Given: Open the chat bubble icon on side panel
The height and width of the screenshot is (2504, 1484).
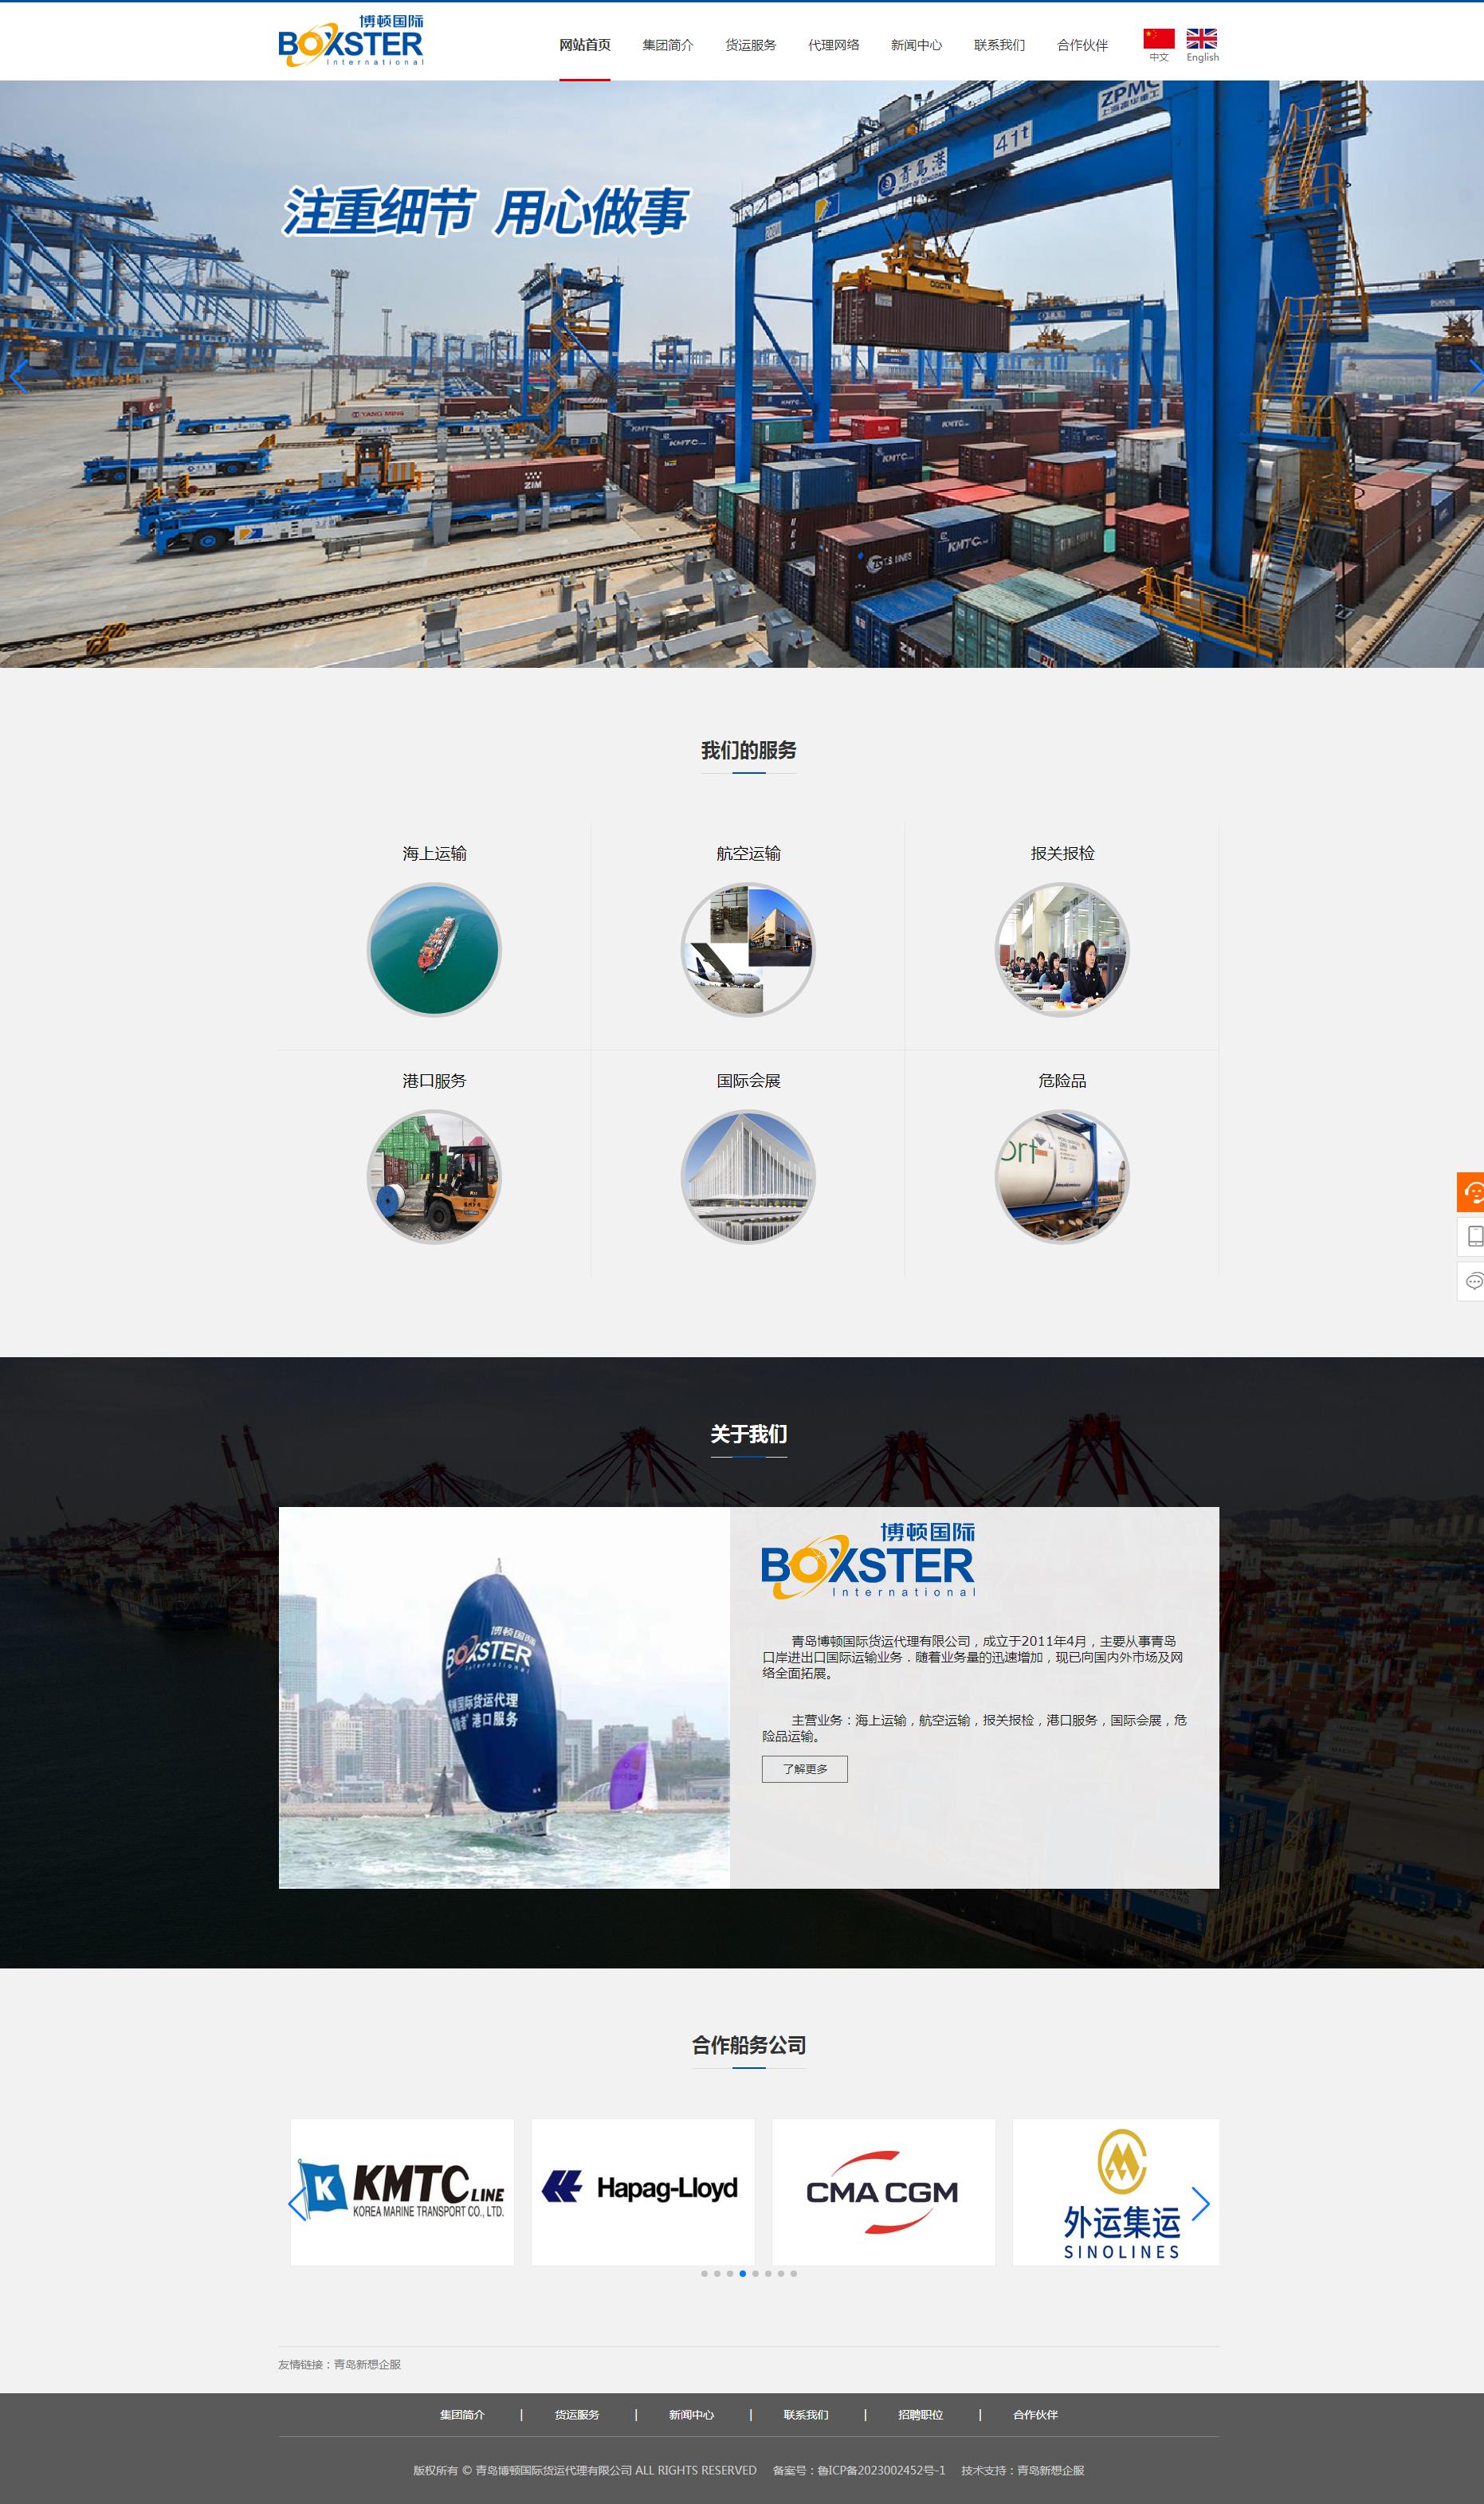Looking at the screenshot, I should click(1472, 1281).
